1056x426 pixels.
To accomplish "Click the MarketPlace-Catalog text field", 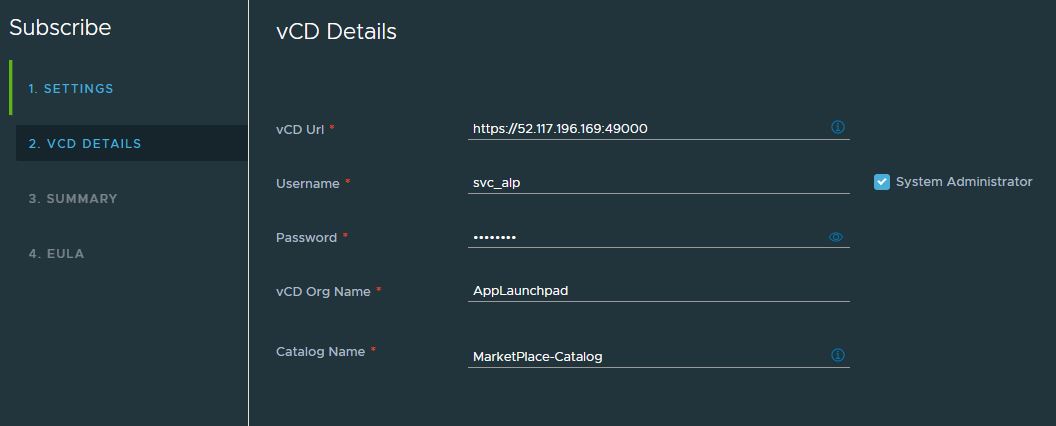I will tap(645, 356).
